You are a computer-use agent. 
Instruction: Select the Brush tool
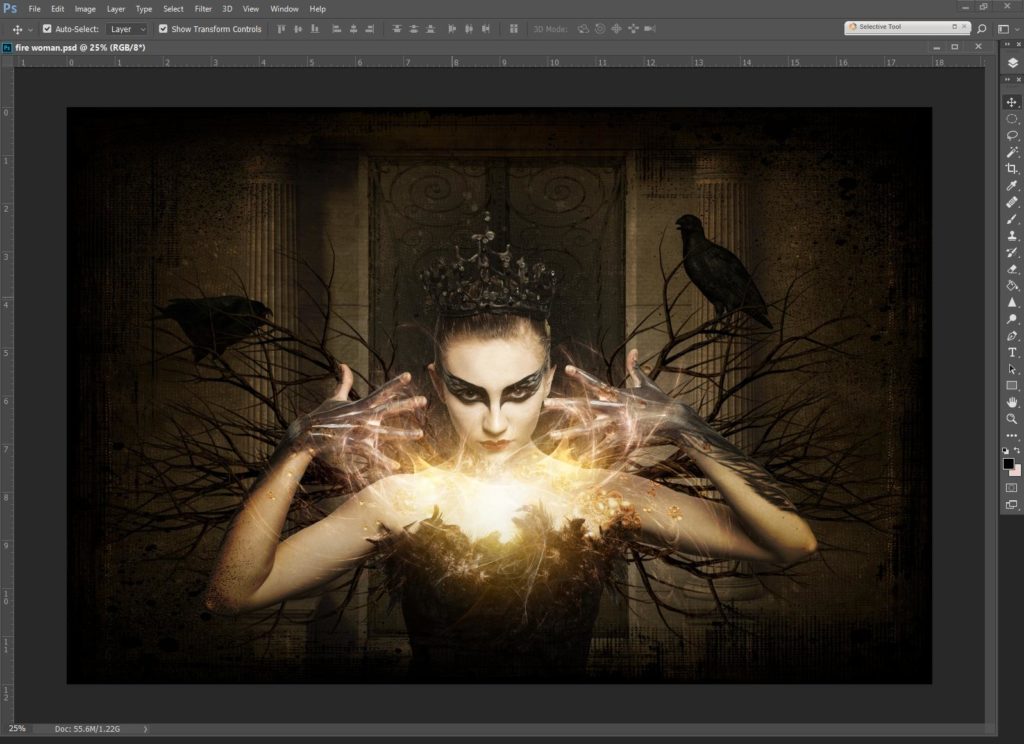pos(1012,219)
